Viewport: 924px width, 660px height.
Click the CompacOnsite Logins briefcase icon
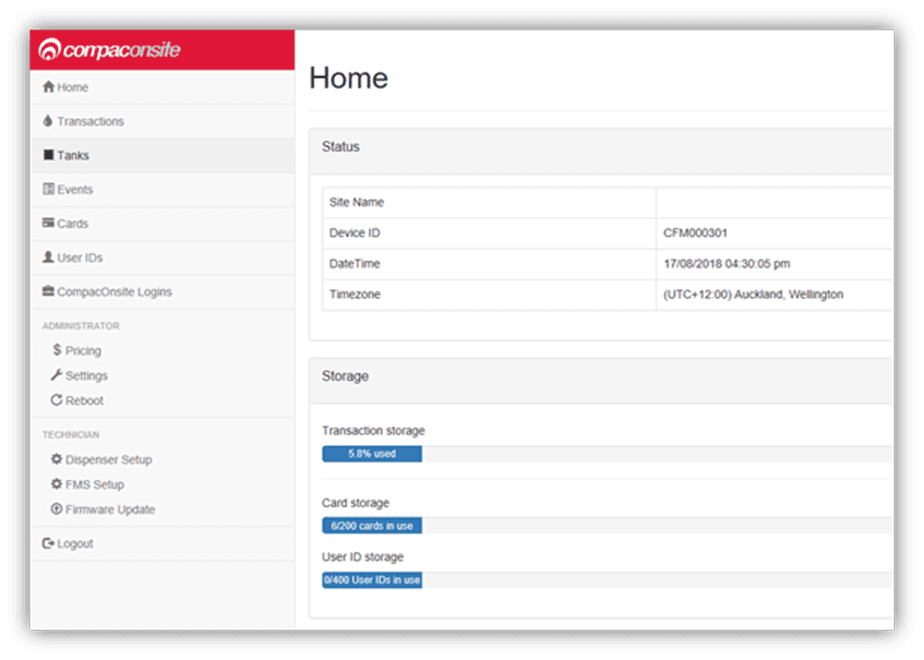(48, 291)
